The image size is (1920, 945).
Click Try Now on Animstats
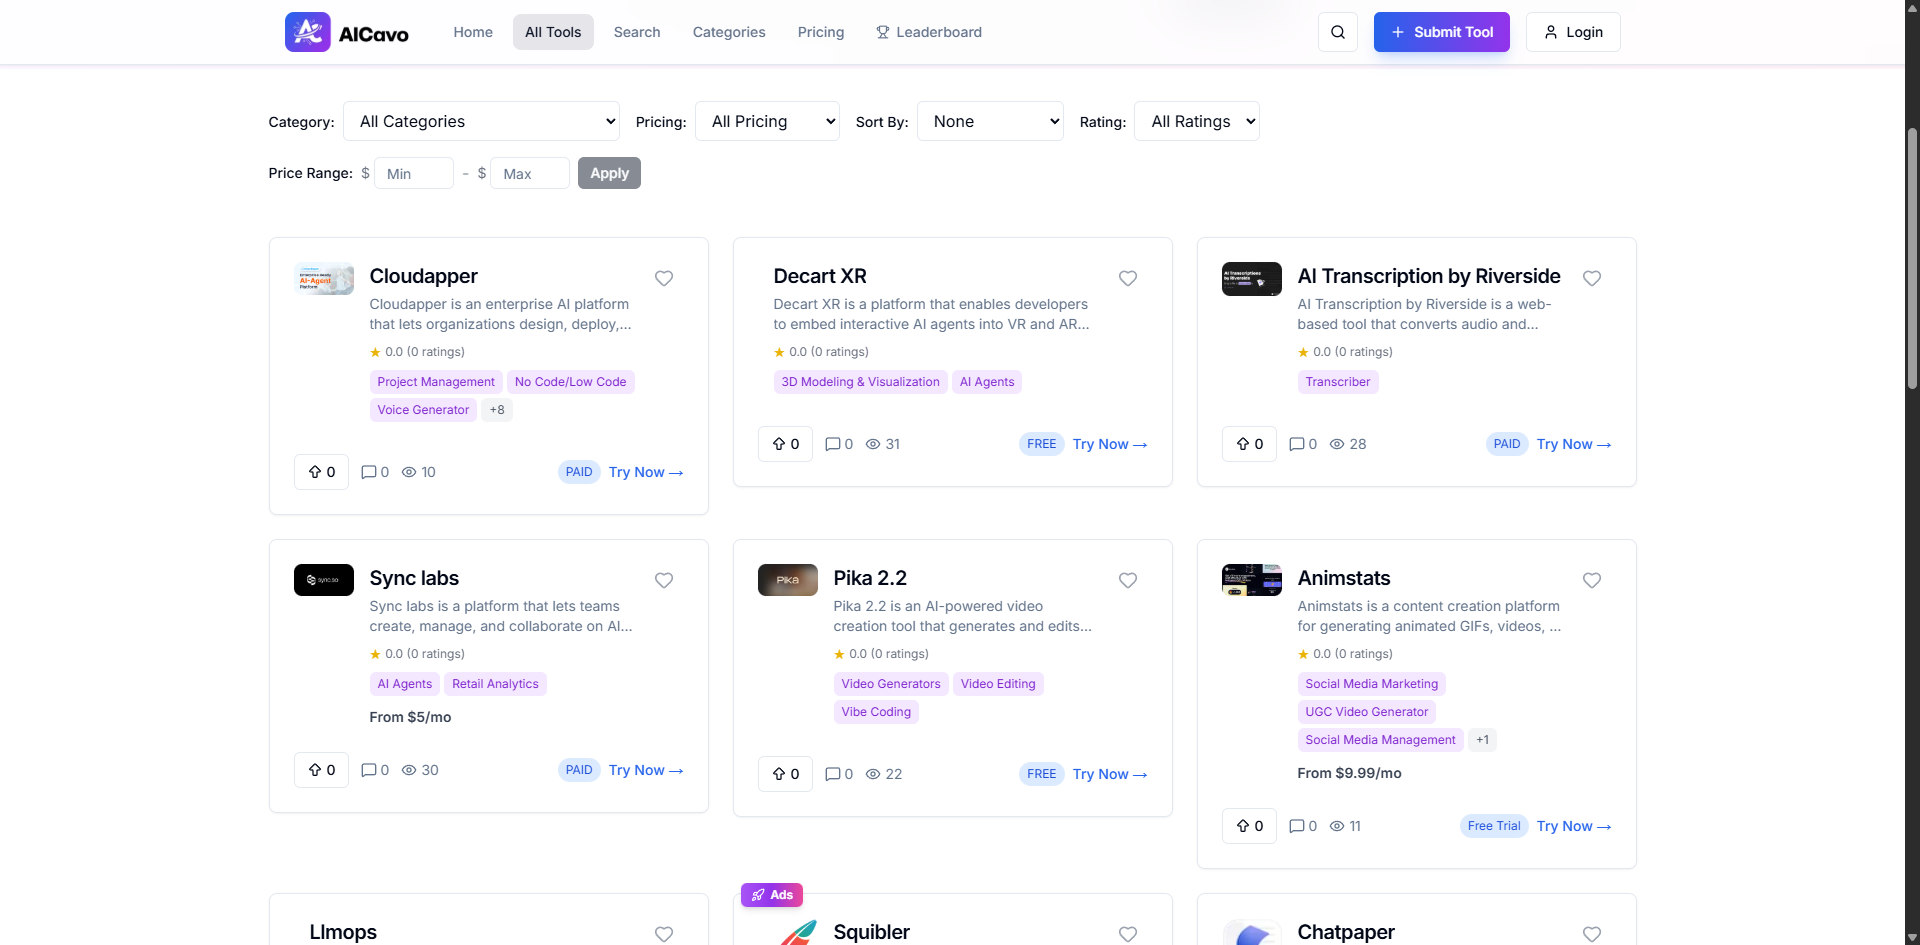[1574, 826]
